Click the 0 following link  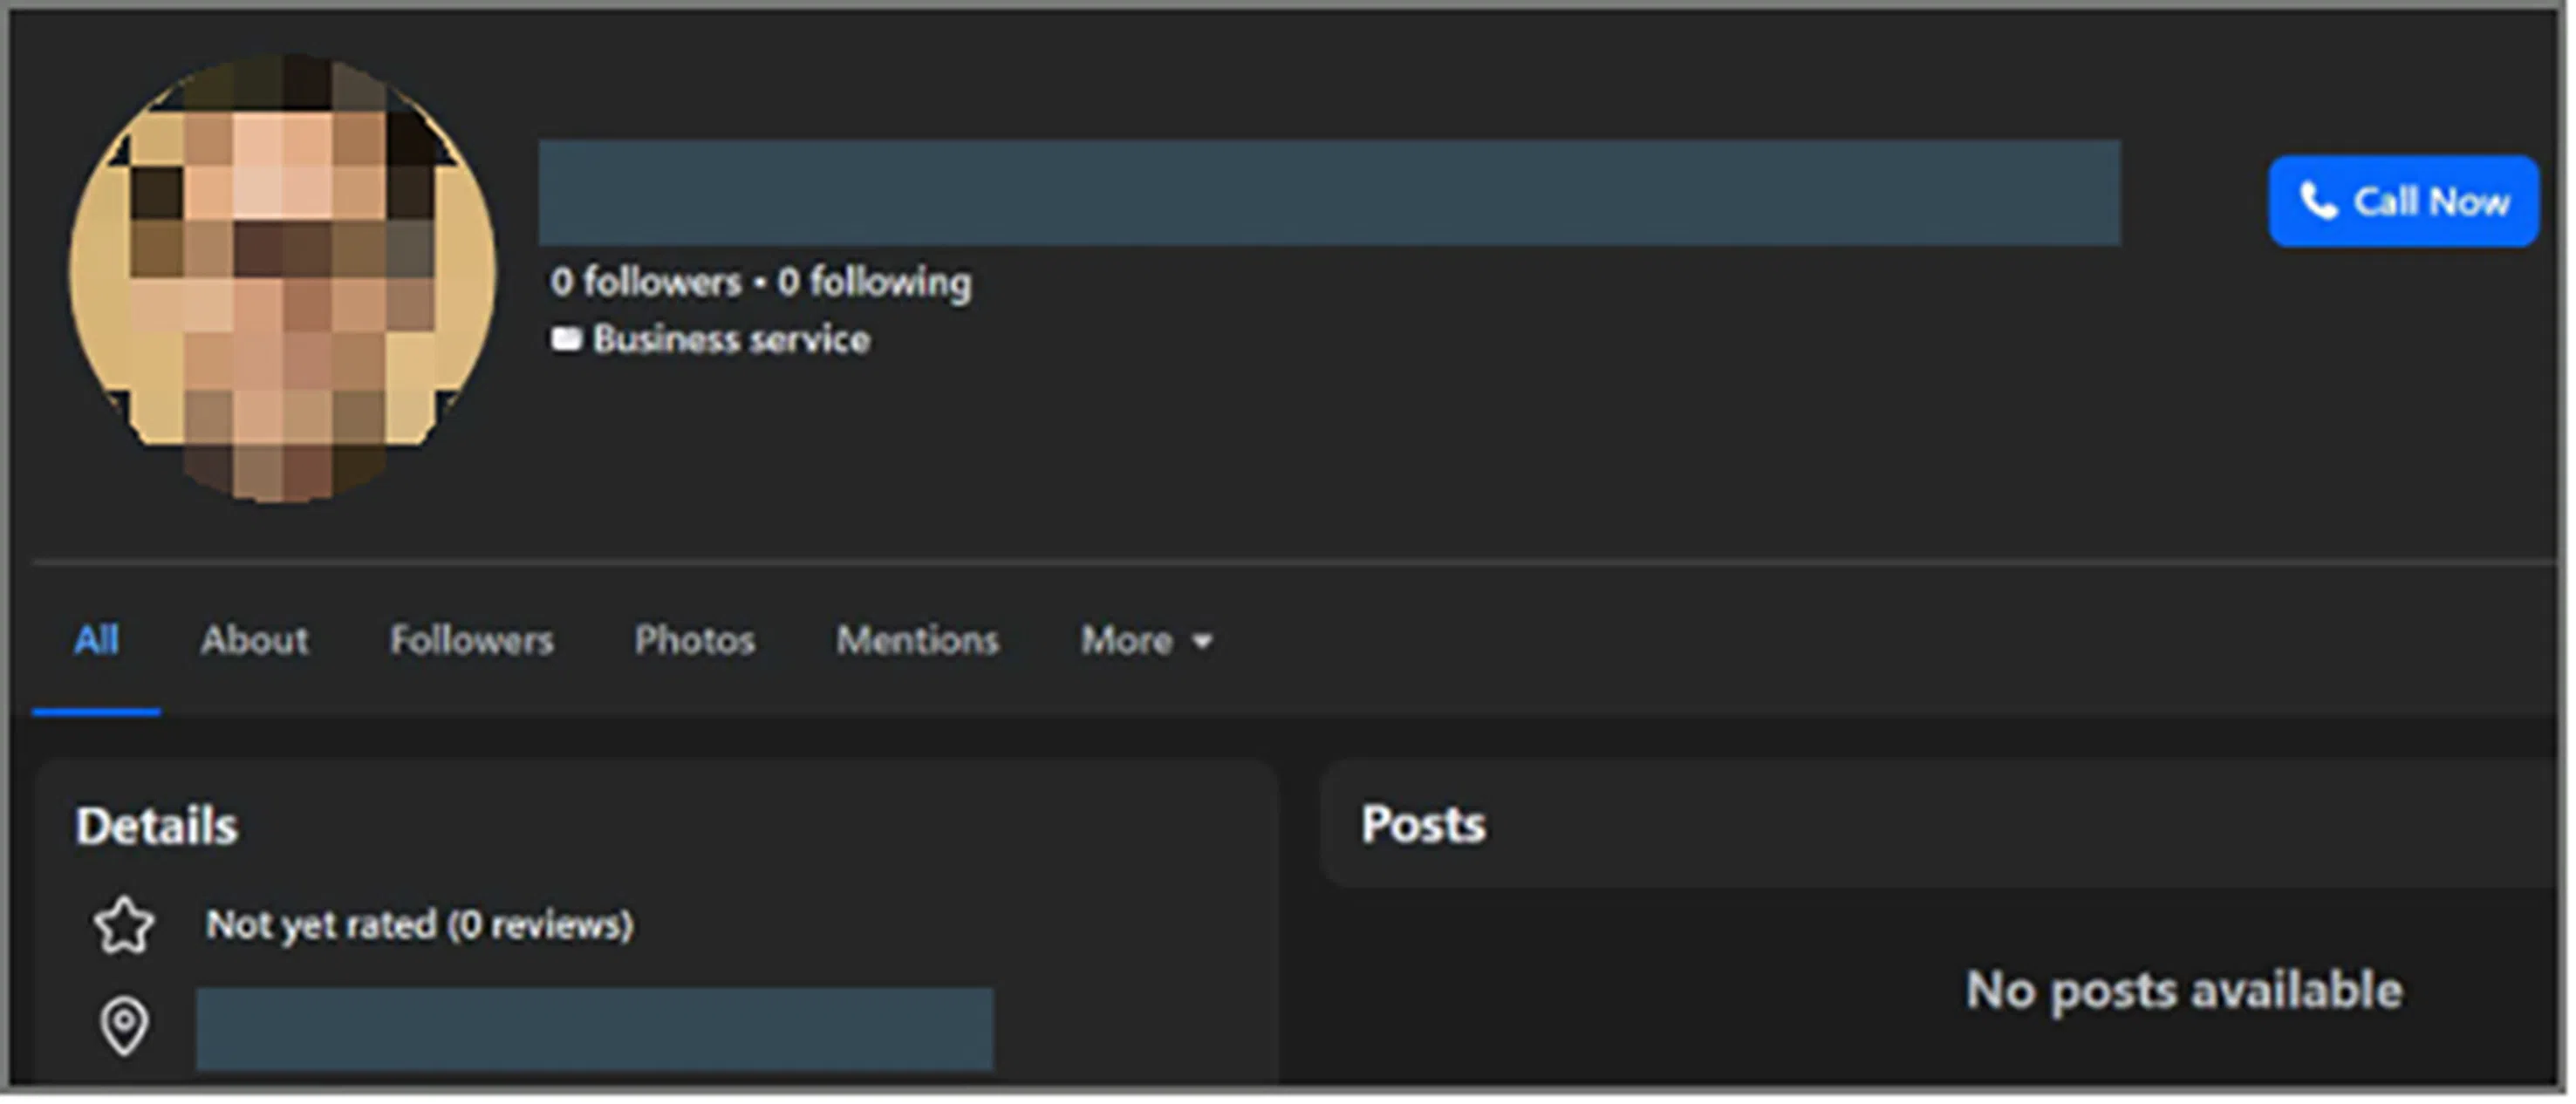[x=874, y=283]
